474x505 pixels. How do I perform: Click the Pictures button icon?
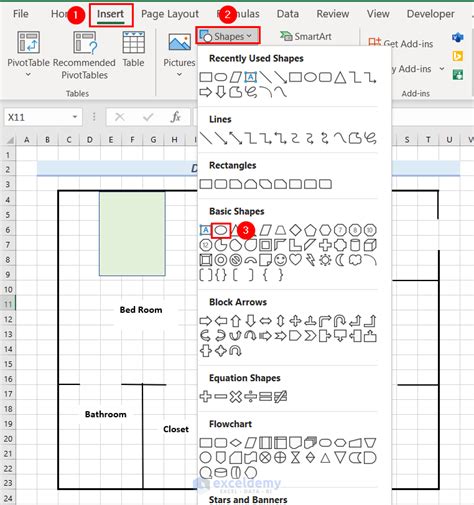pos(179,42)
